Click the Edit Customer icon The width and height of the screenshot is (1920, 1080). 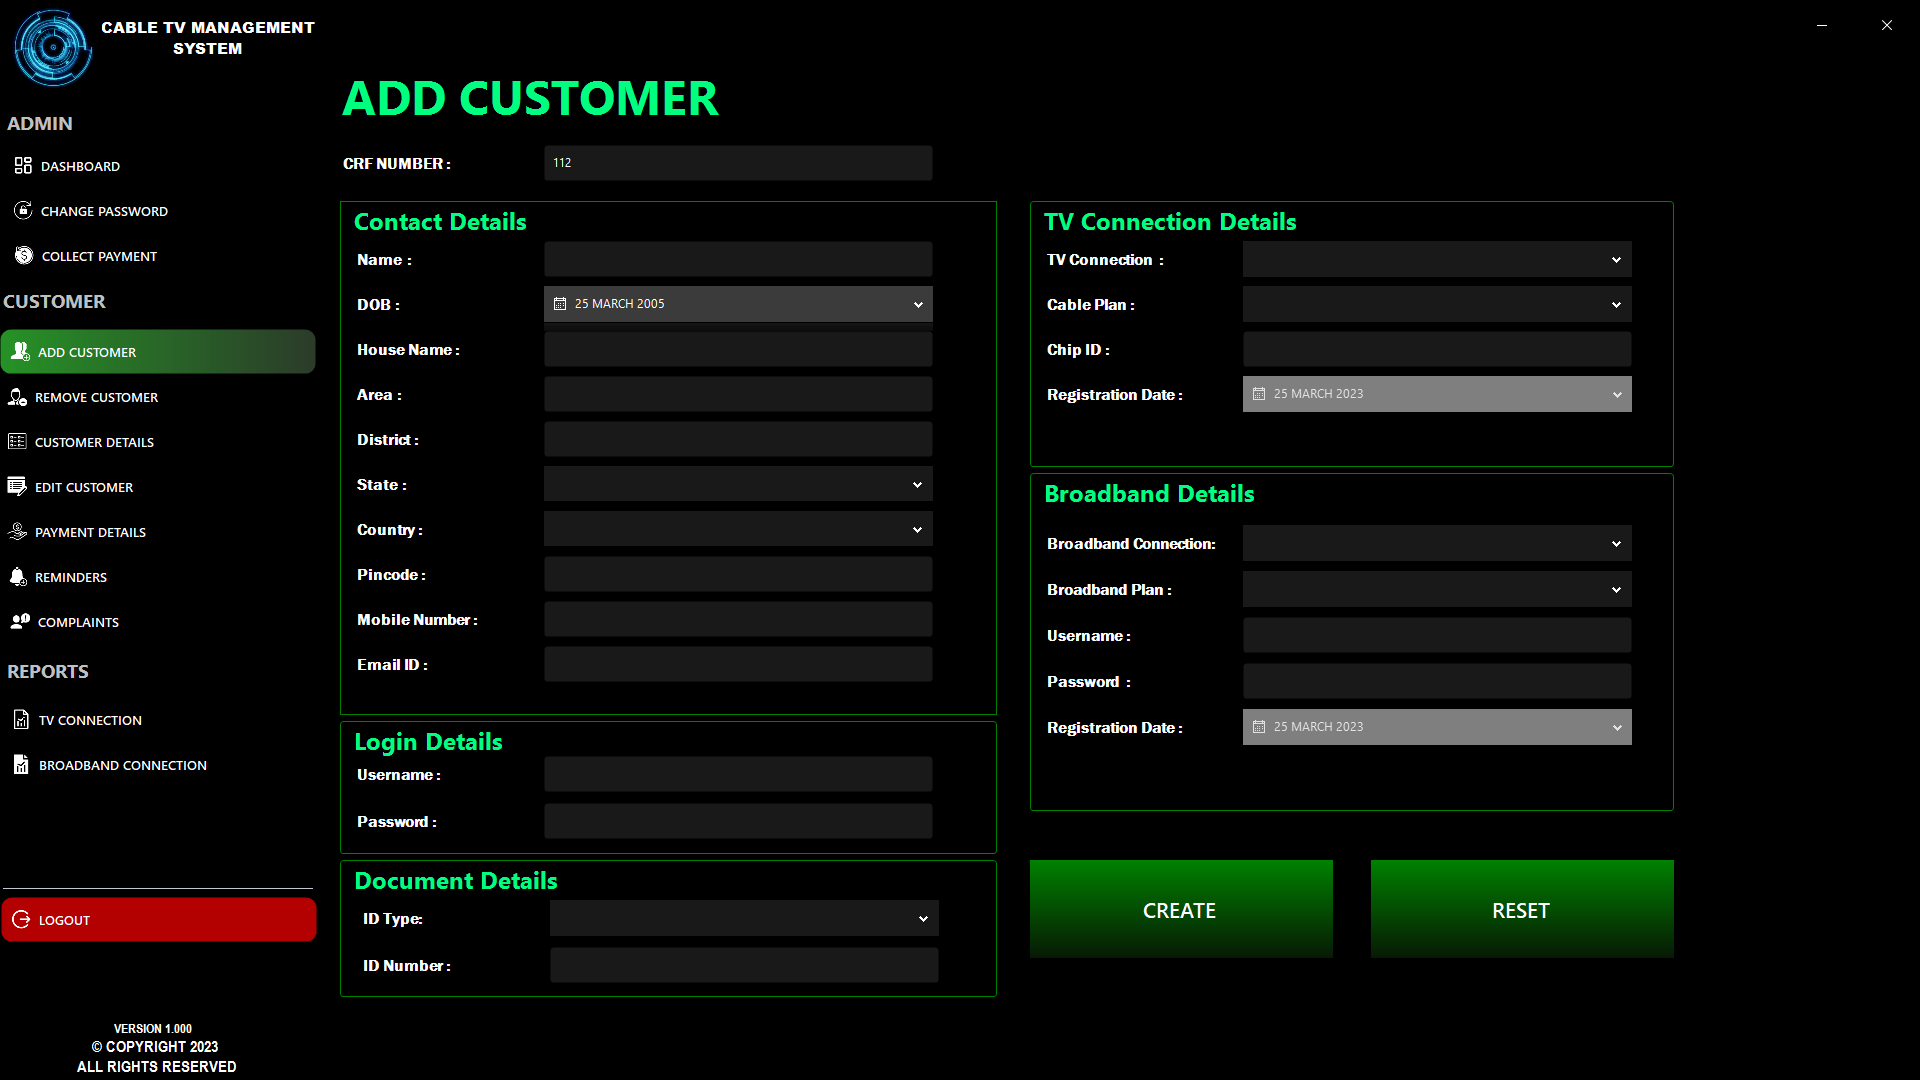tap(17, 486)
